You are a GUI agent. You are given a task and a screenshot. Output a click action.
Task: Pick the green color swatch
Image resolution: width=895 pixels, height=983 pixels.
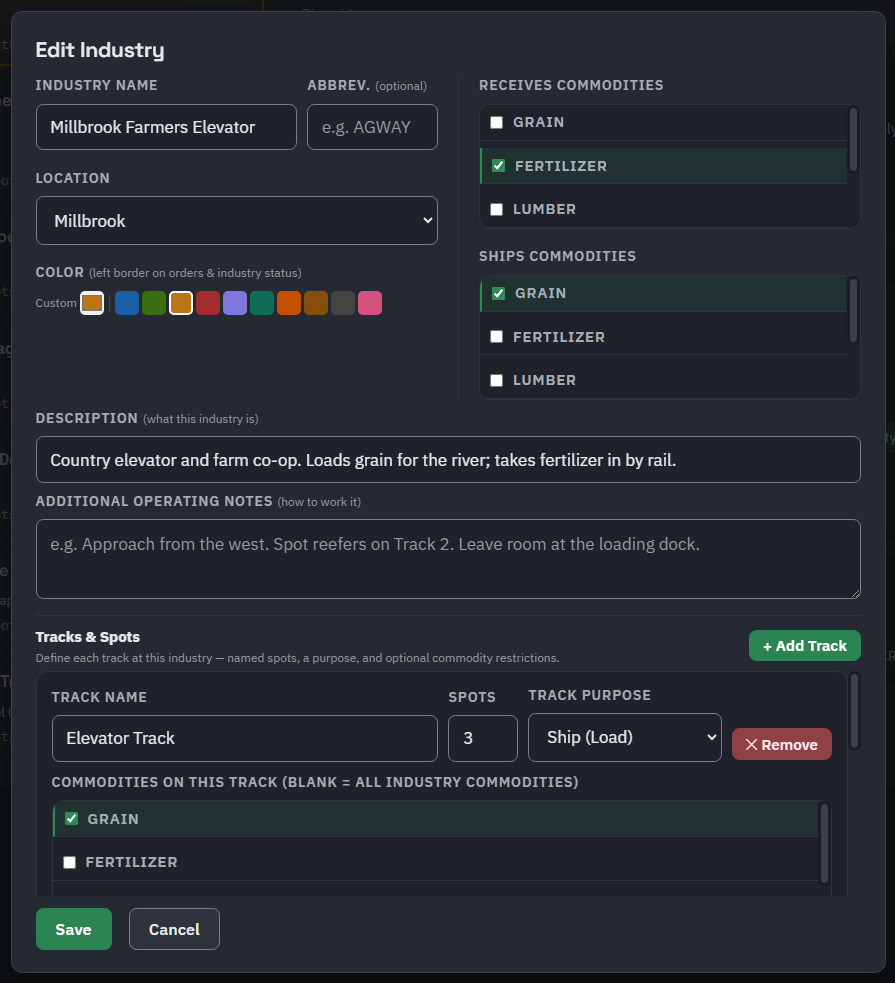[x=154, y=303]
